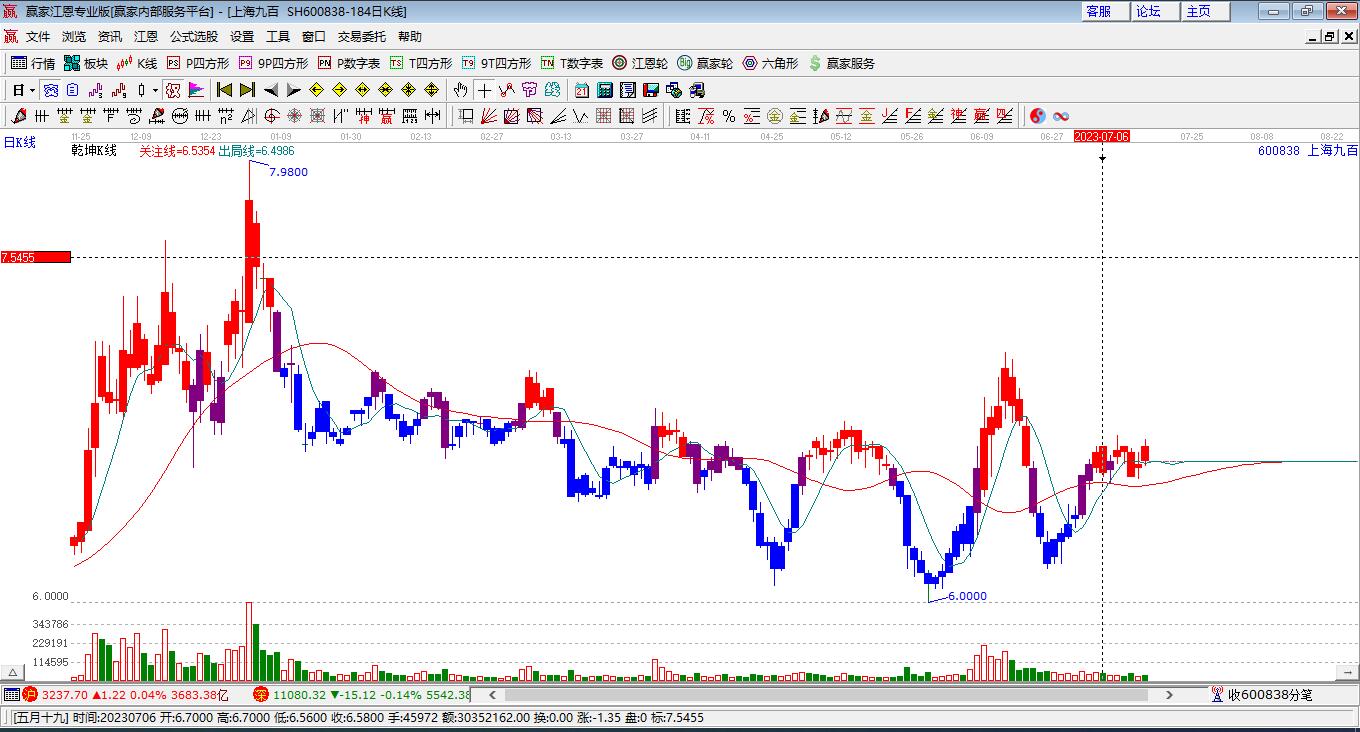
Task: Select the hand pan tool
Action: [460, 90]
